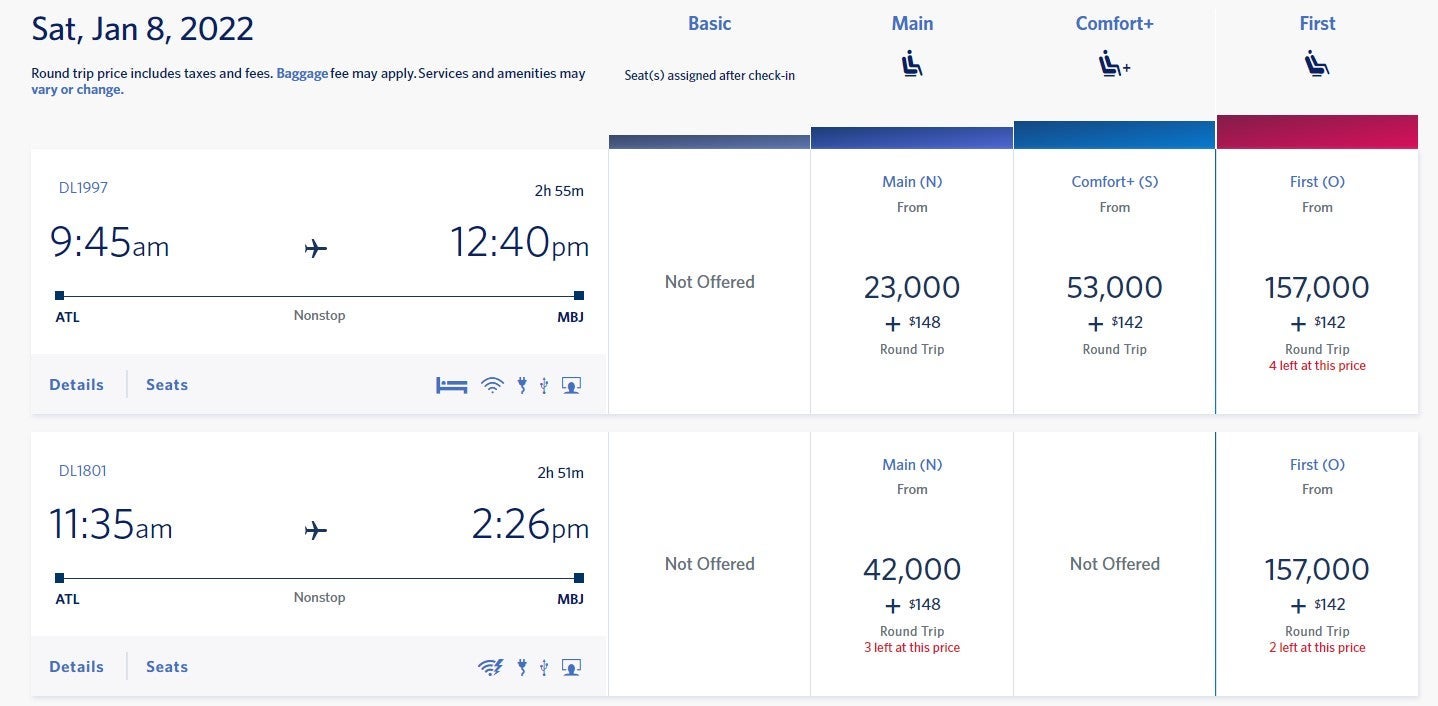Click the personal video screen icon on DL1997

571,385
